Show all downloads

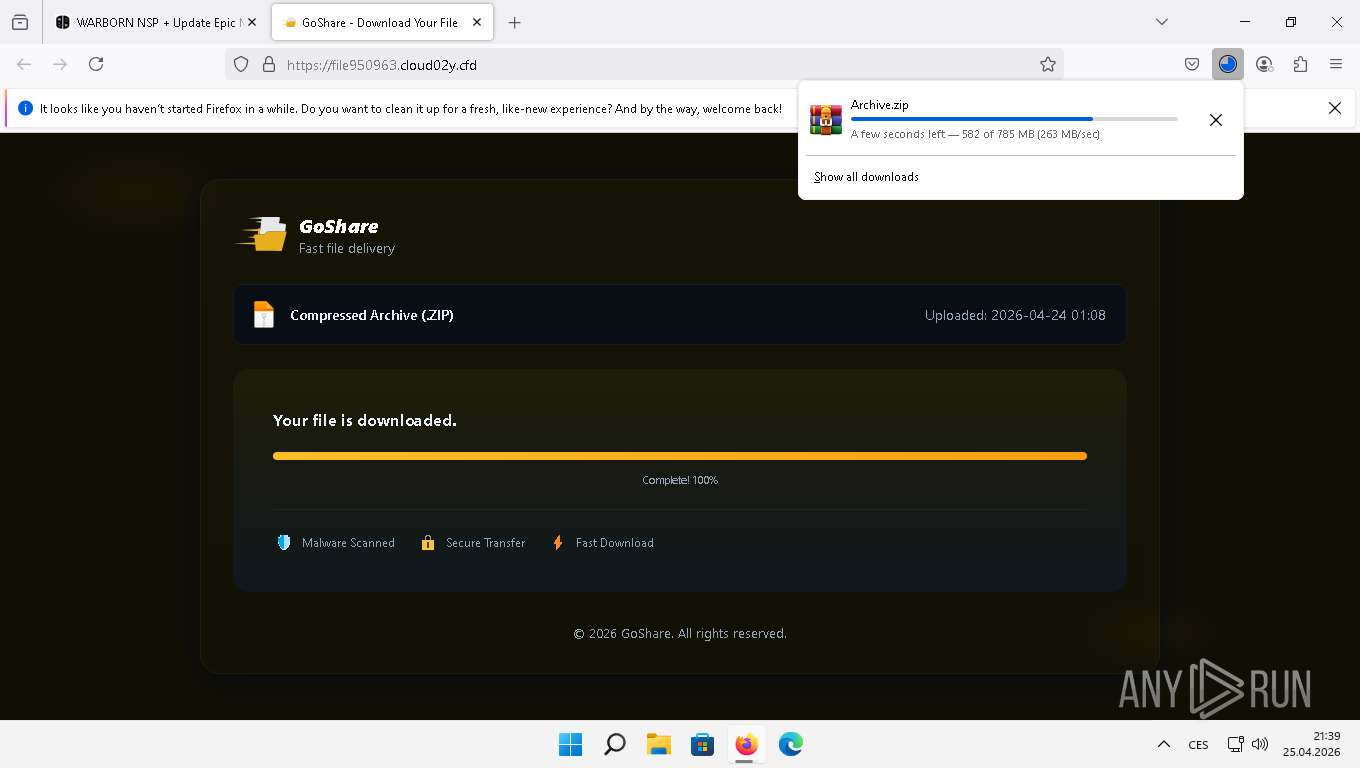tap(866, 177)
